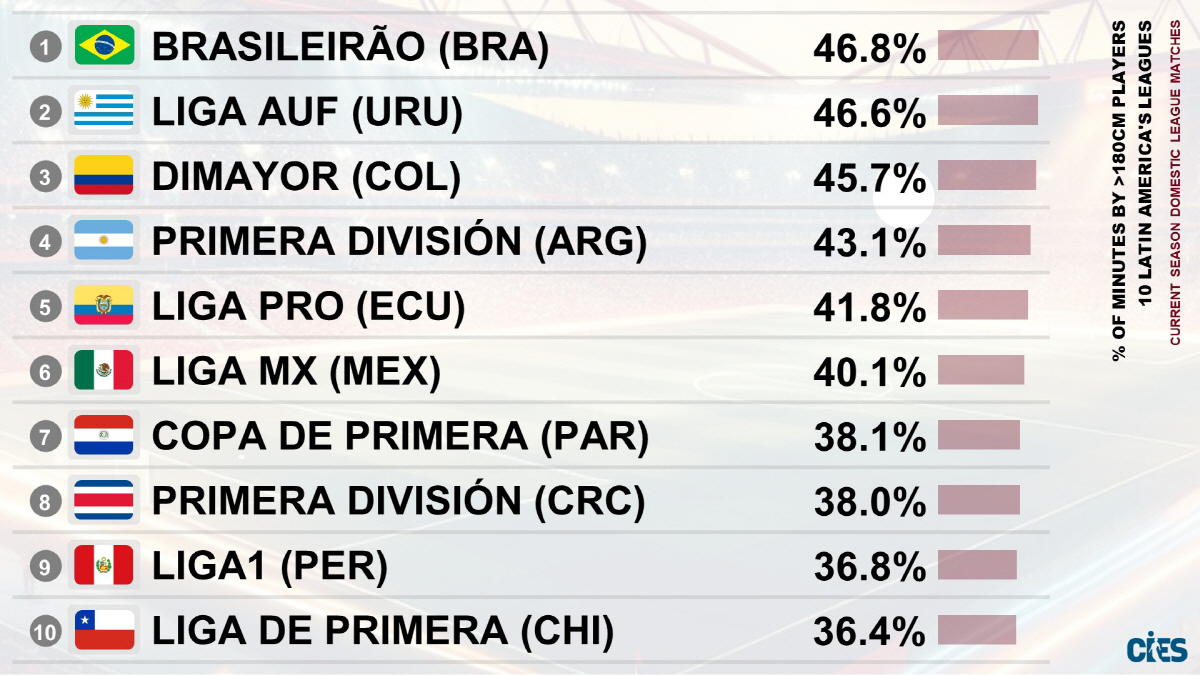Click the Uruguay flag icon

[104, 111]
